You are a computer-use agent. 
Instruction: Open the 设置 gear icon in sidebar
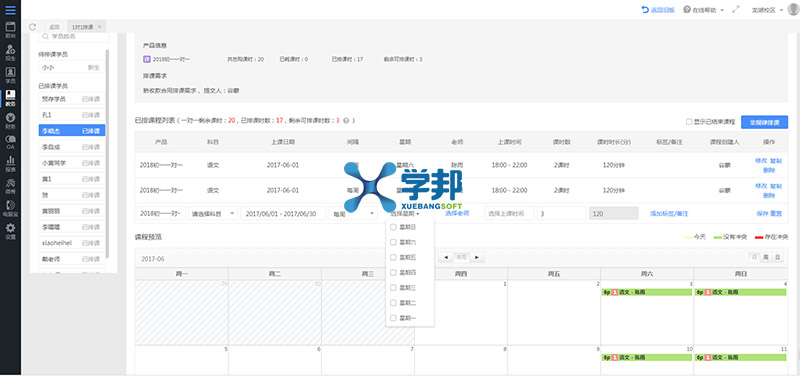[x=10, y=231]
